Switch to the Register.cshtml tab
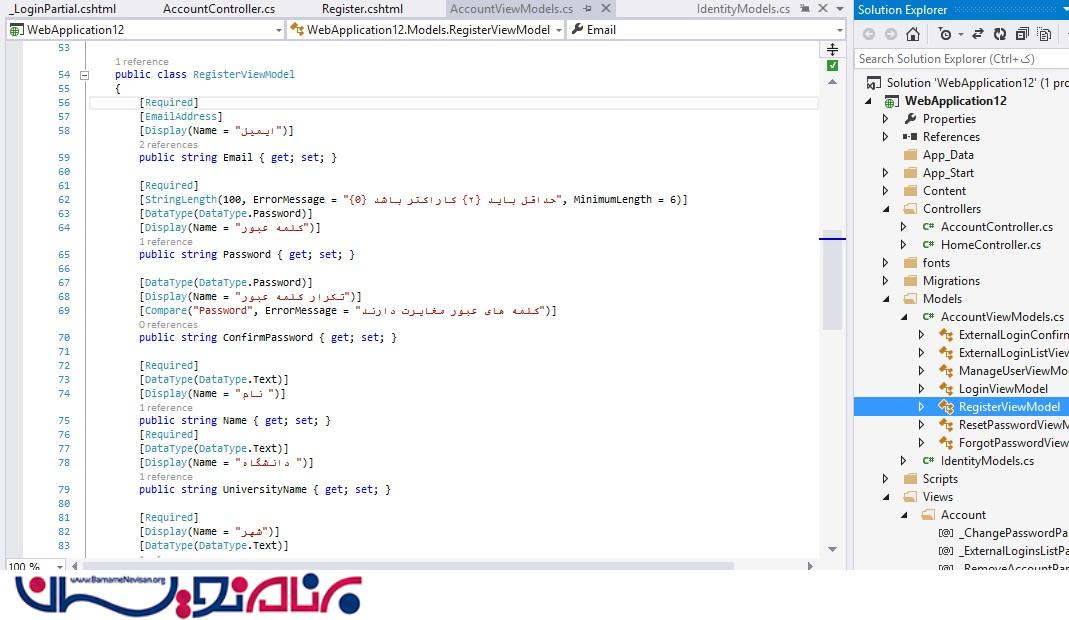1069x620 pixels. click(x=362, y=9)
